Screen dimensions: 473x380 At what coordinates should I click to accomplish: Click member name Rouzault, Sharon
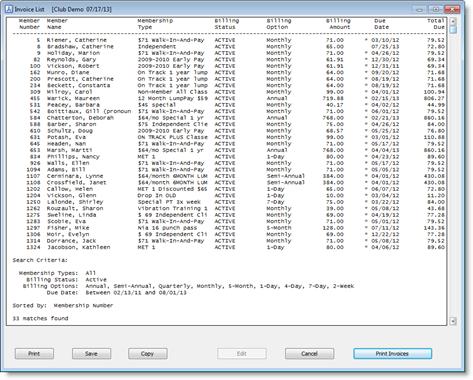[75, 209]
